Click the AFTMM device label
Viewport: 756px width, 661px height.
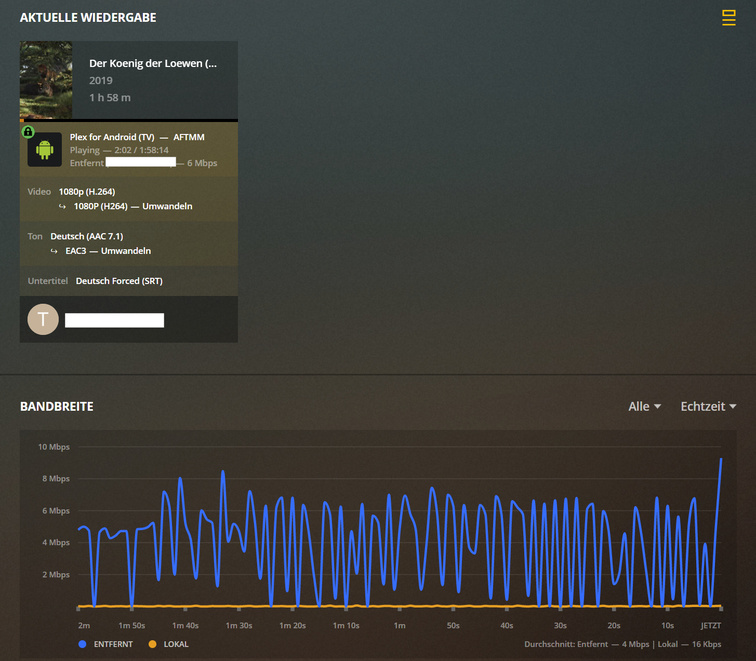pos(189,137)
